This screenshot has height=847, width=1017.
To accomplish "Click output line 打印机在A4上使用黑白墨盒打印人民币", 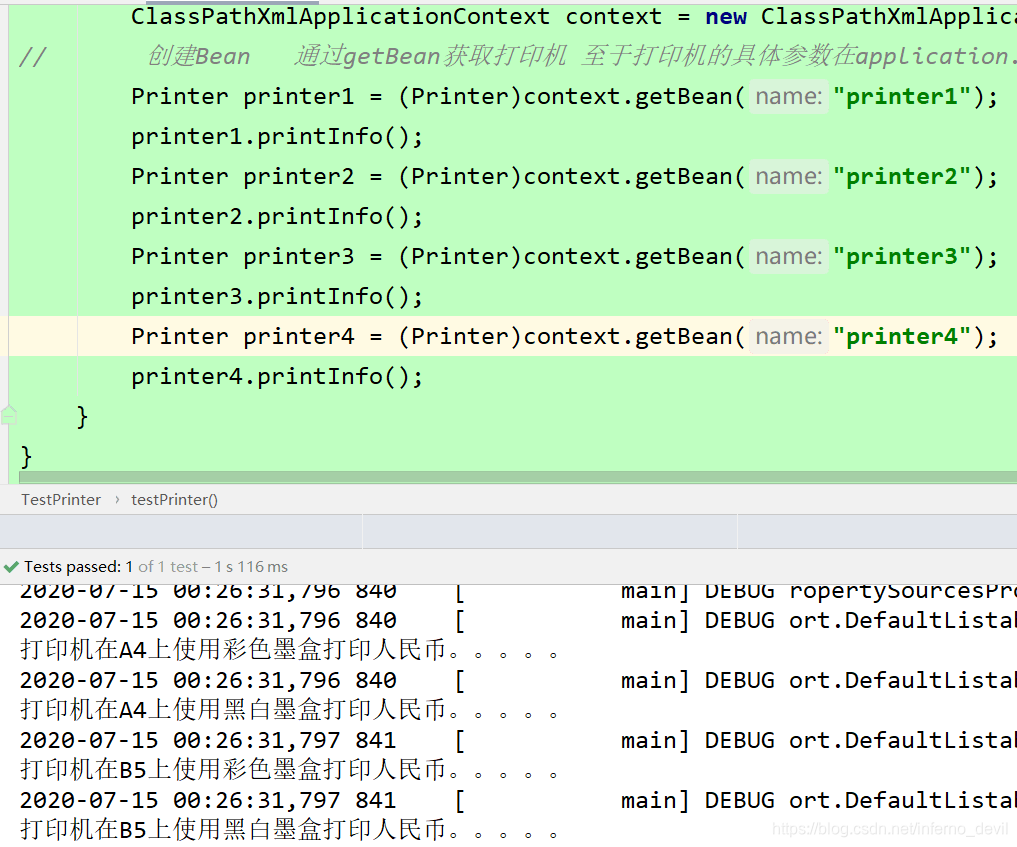I will click(289, 710).
